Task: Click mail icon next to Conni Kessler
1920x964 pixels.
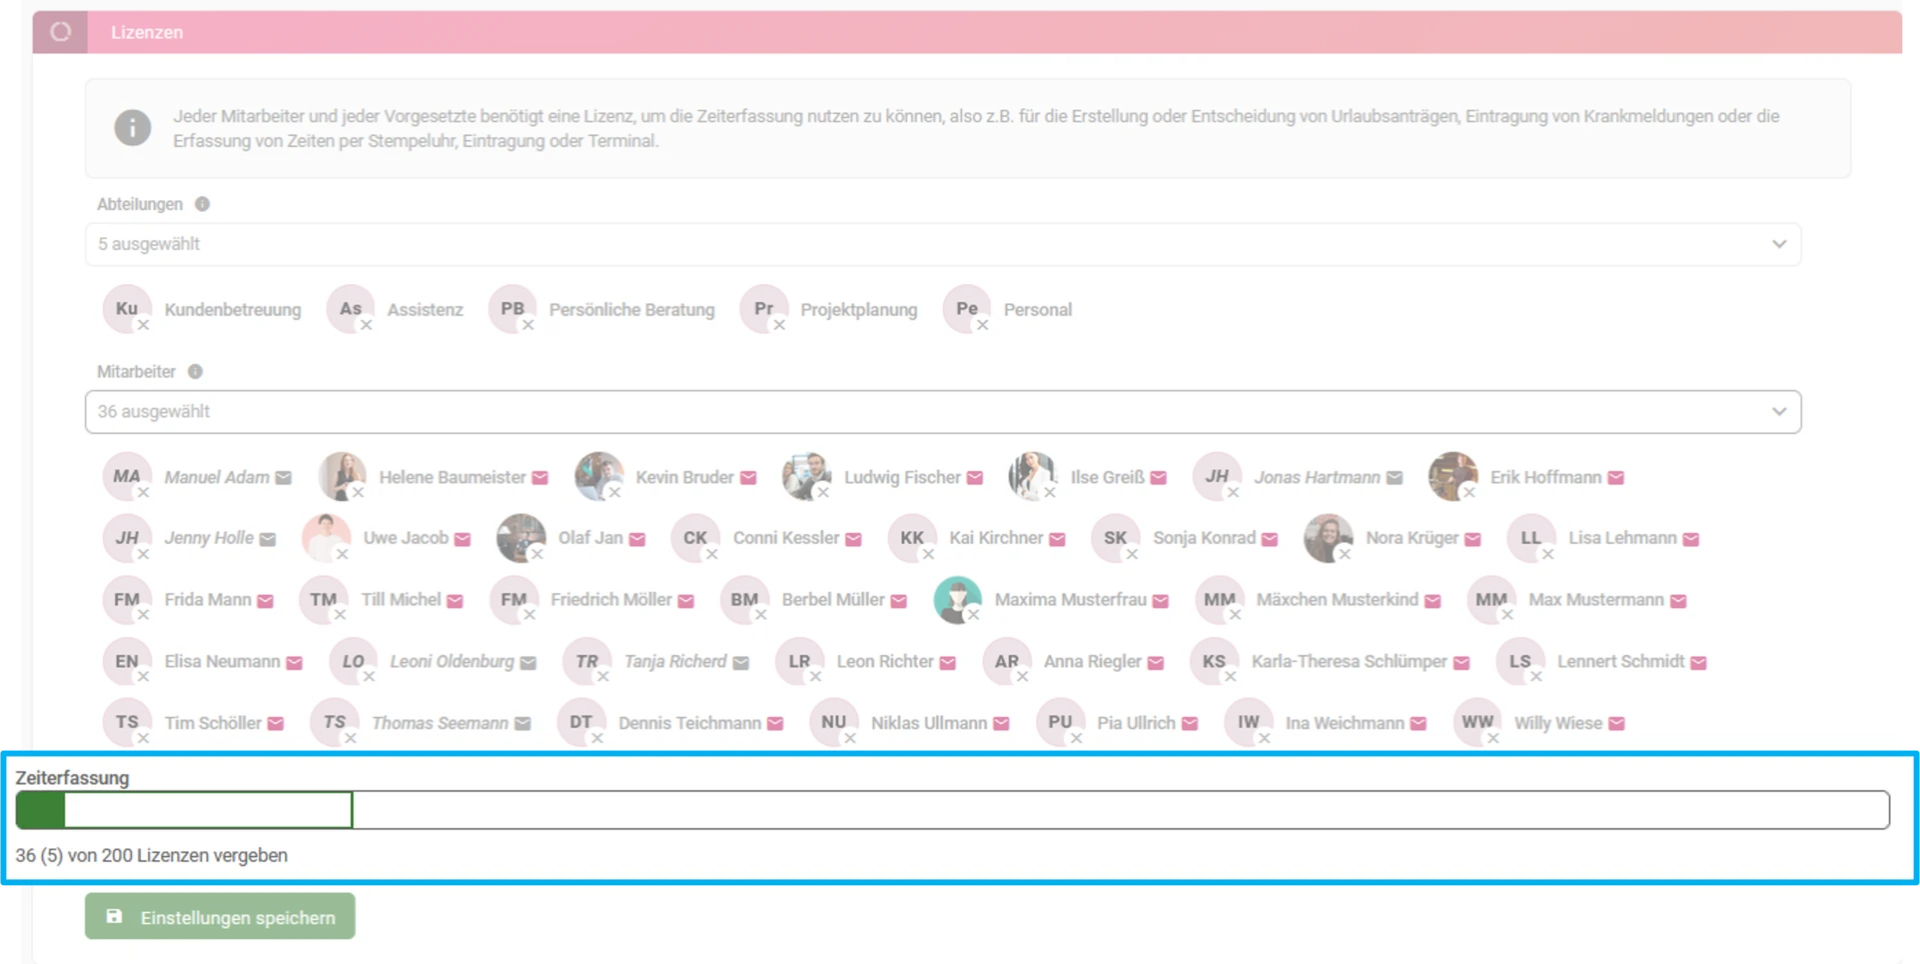Action: [x=853, y=539]
